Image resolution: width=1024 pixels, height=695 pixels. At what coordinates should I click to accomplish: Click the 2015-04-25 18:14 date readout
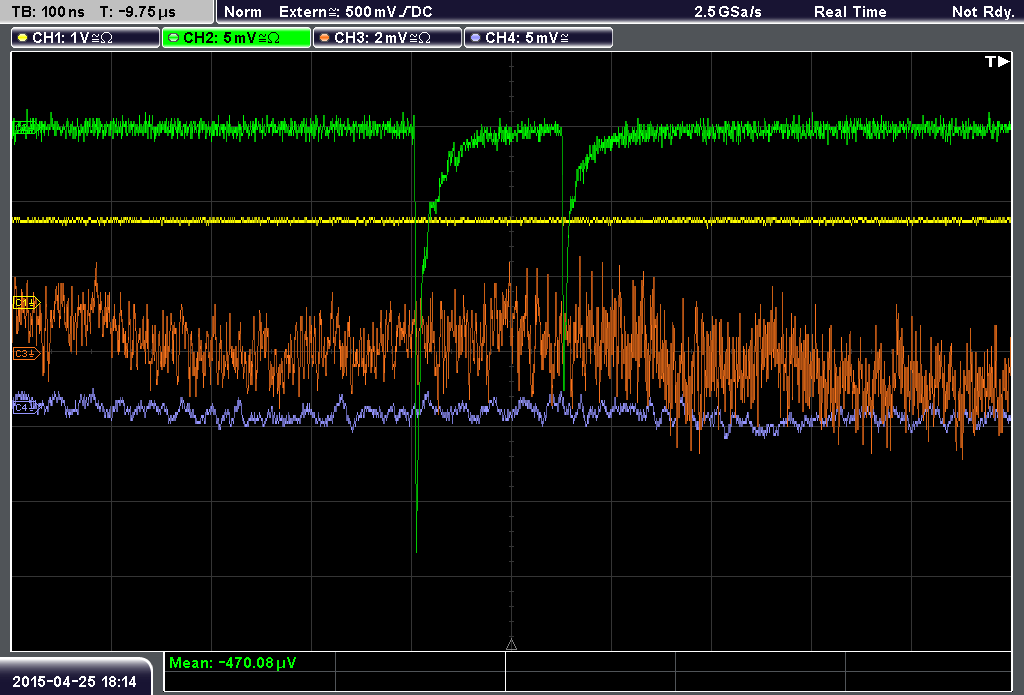click(x=74, y=681)
